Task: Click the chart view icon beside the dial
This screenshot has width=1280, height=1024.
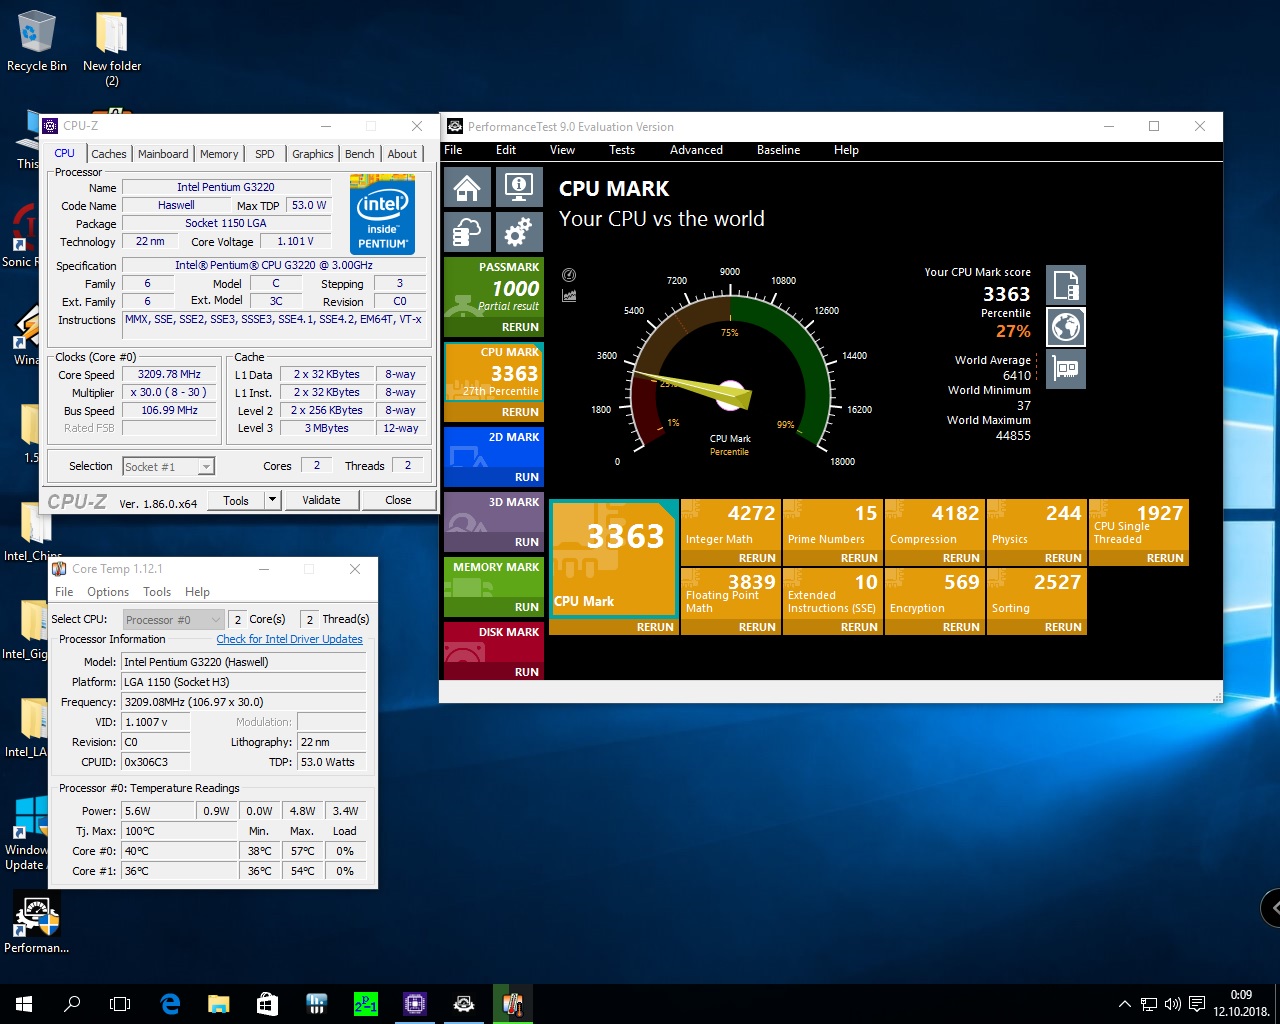Action: pos(569,295)
